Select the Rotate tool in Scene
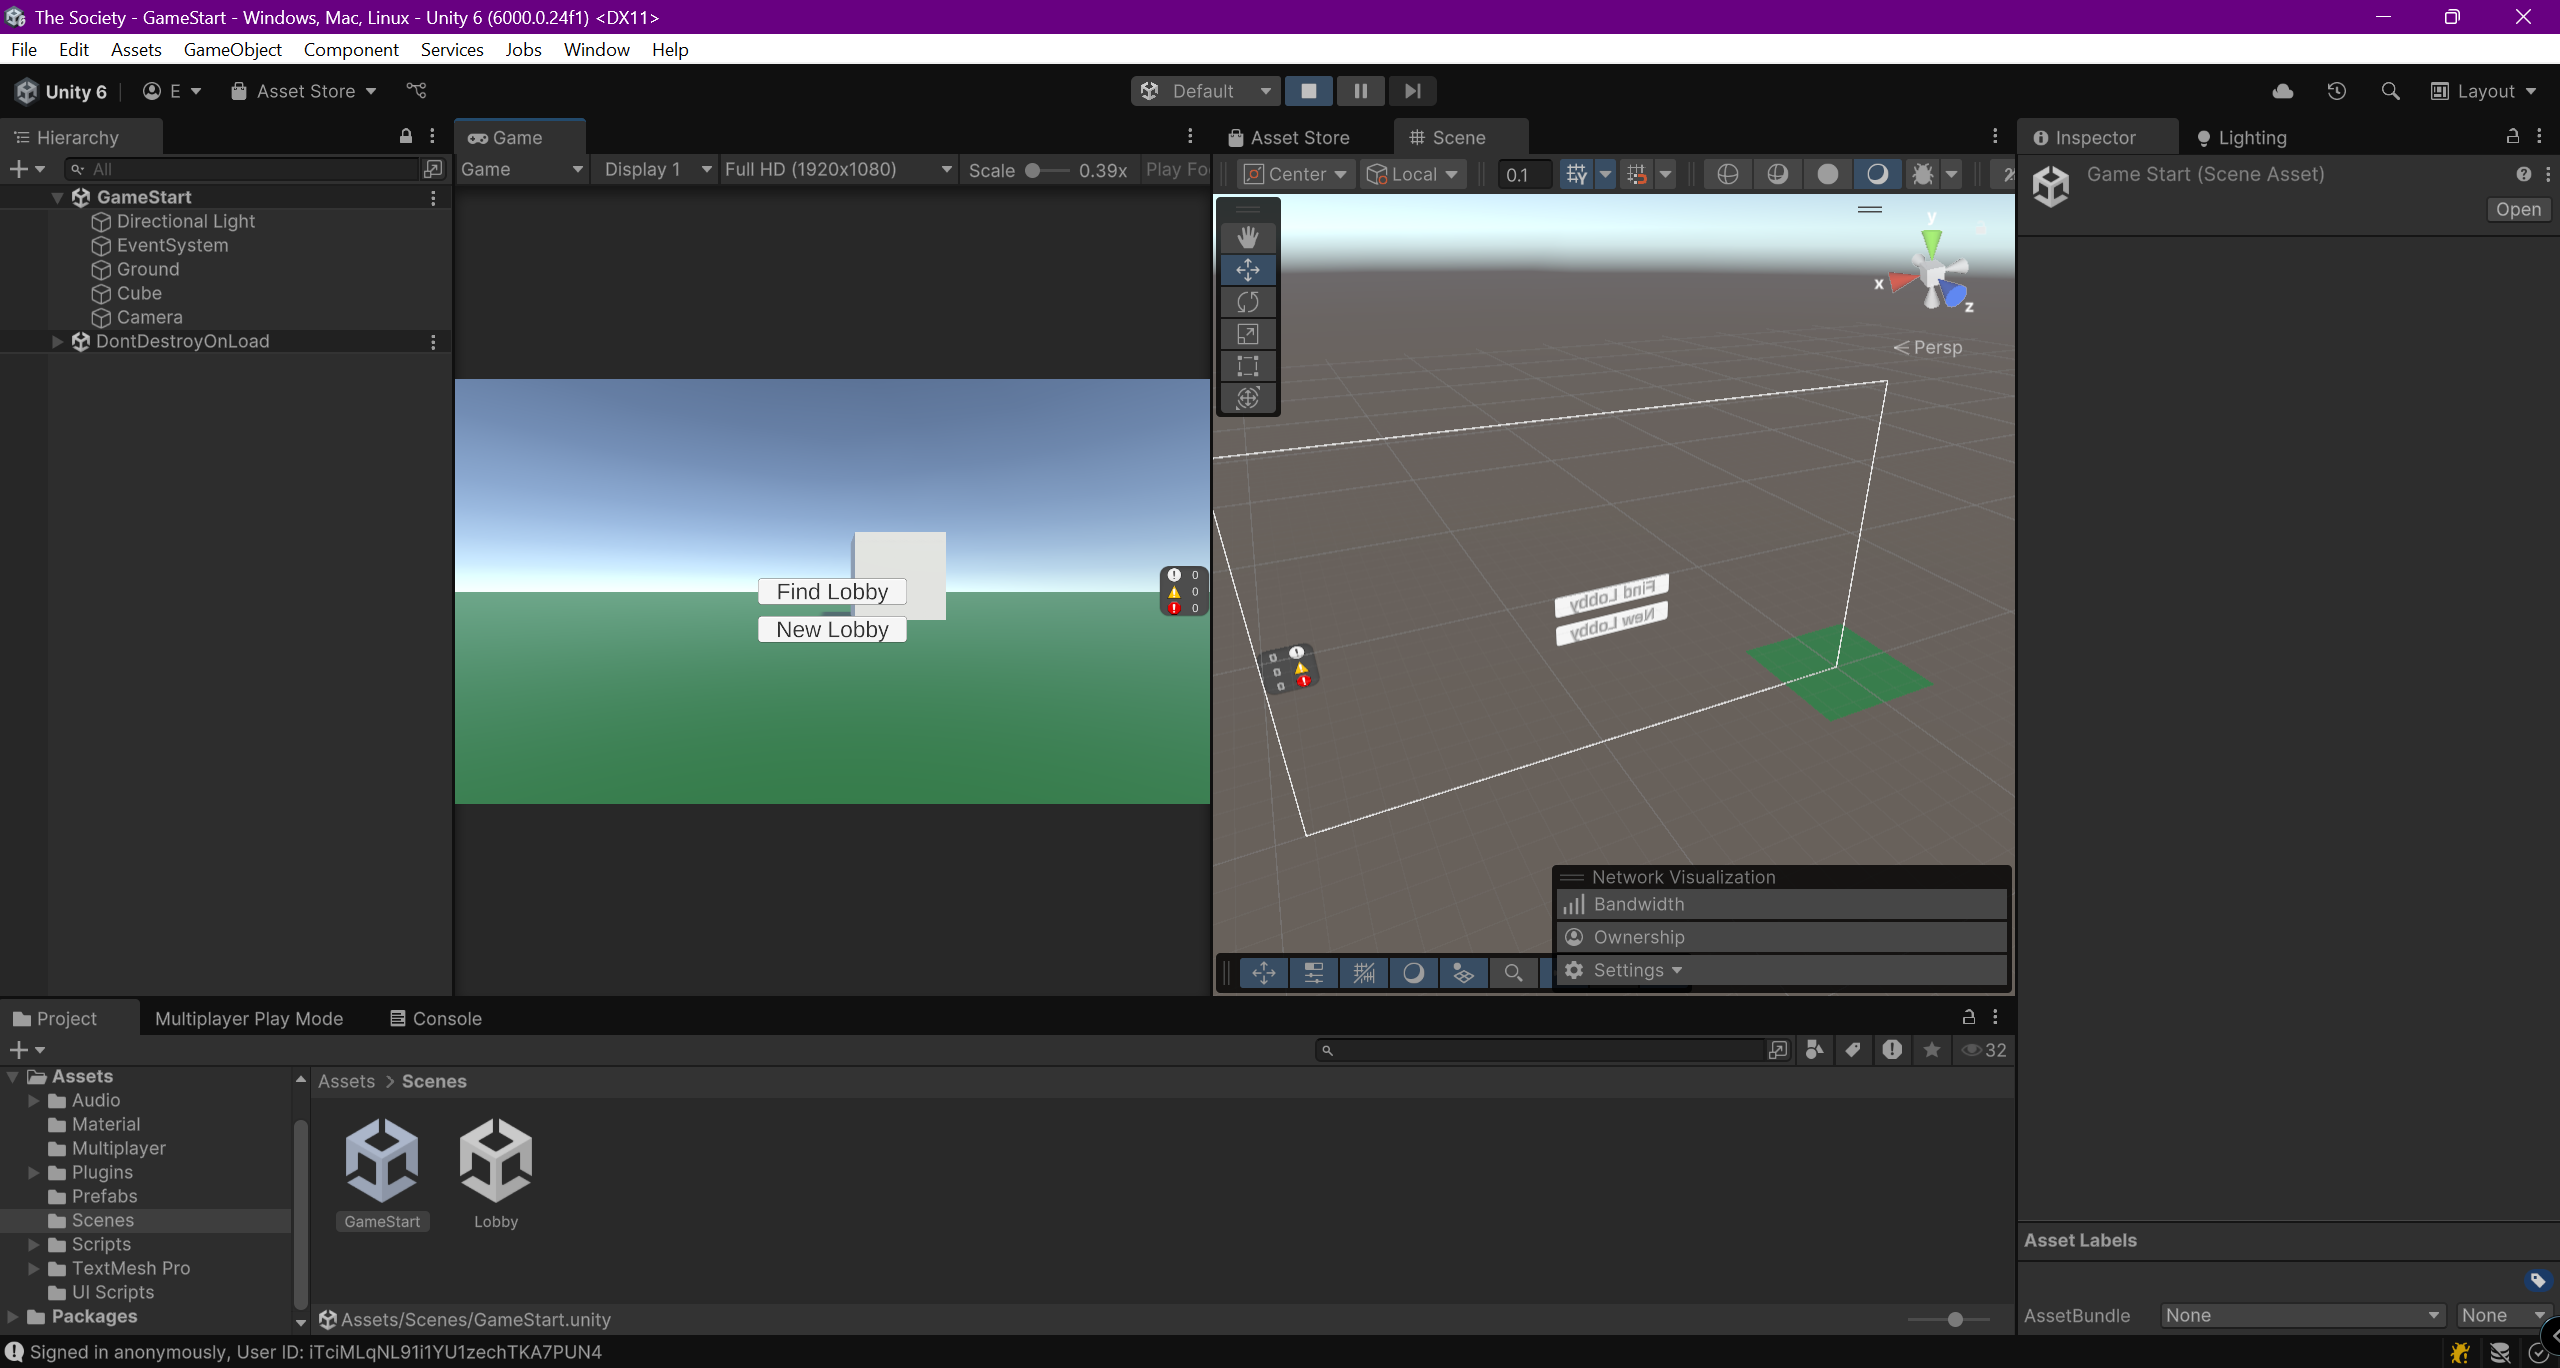This screenshot has height=1368, width=2560. pos(1247,302)
